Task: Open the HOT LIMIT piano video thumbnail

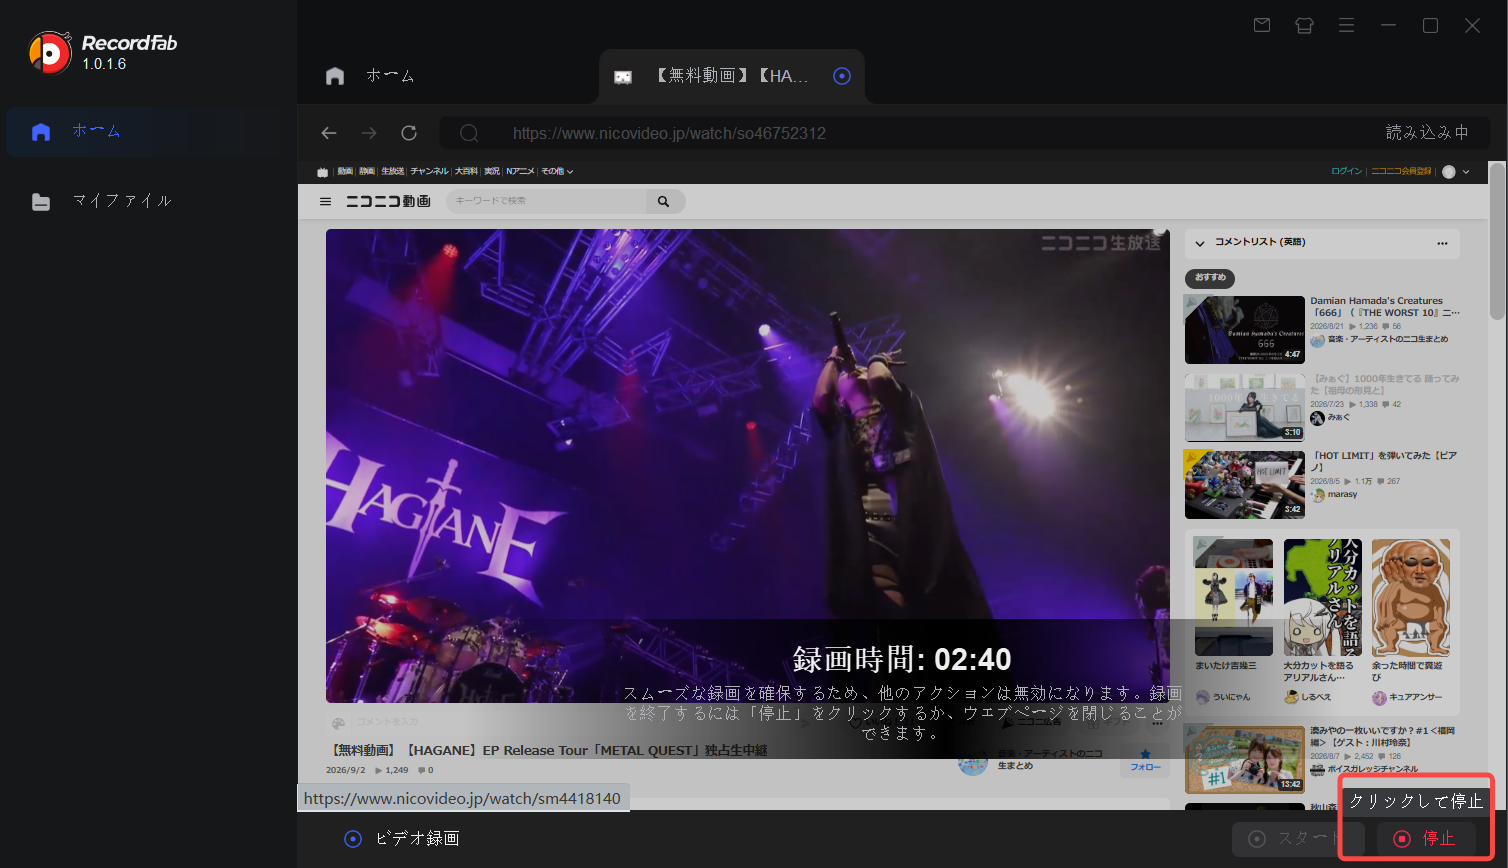Action: tap(1245, 485)
